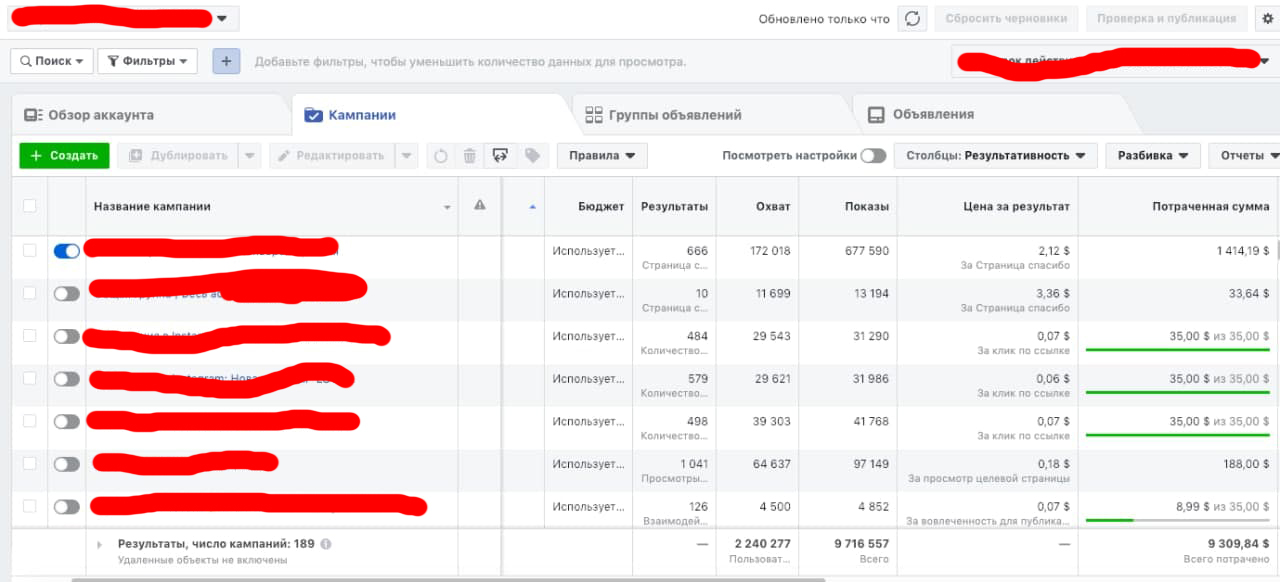Image resolution: width=1280 pixels, height=582 pixels.
Task: Click the trash delete icon
Action: click(x=469, y=156)
